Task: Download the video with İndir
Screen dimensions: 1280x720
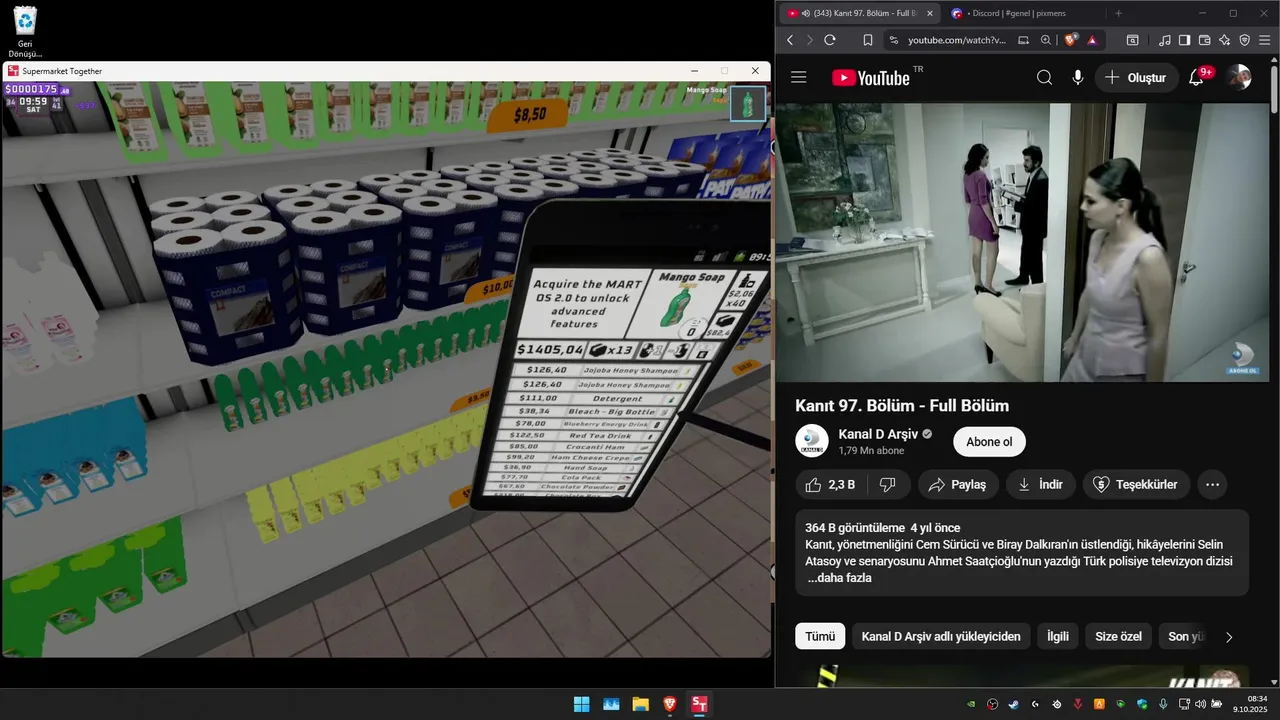Action: click(x=1041, y=484)
